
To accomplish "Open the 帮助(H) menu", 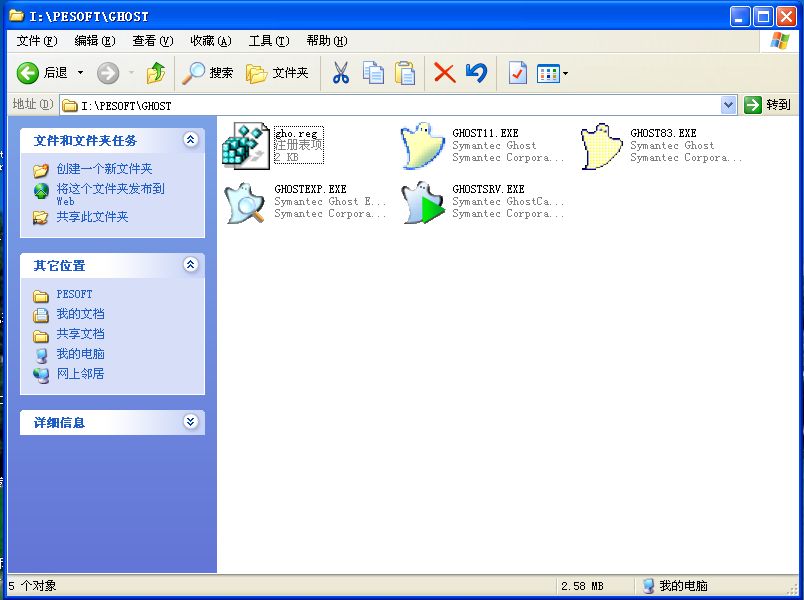I will click(327, 41).
